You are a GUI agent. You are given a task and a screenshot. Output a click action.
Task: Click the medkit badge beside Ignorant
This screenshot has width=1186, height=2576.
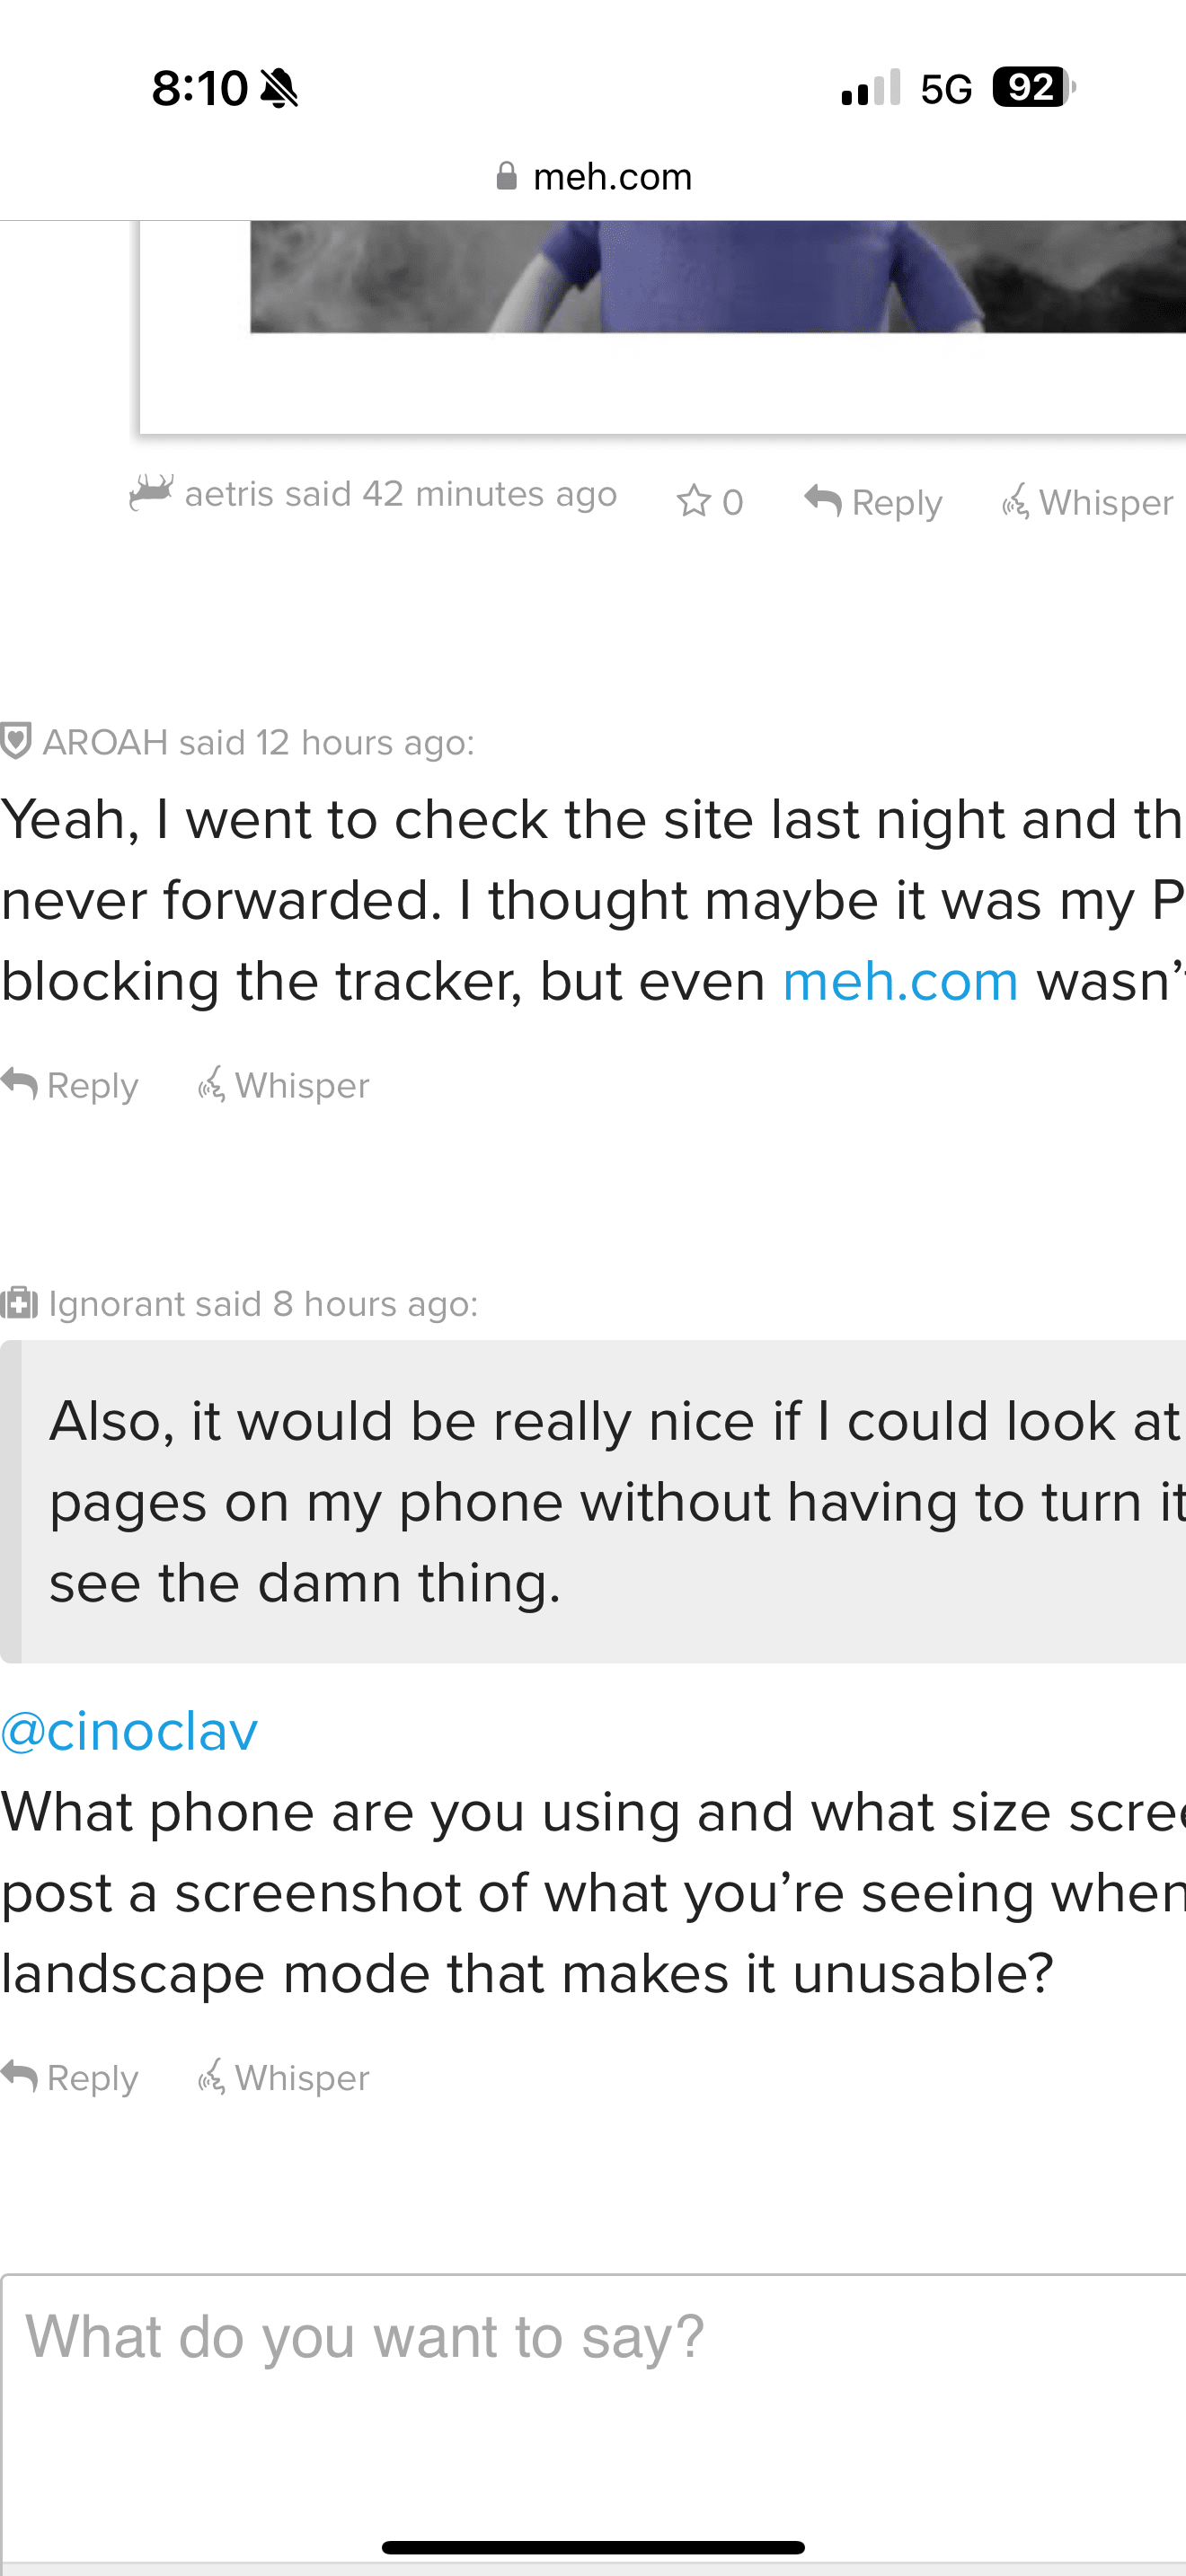pos(19,1303)
